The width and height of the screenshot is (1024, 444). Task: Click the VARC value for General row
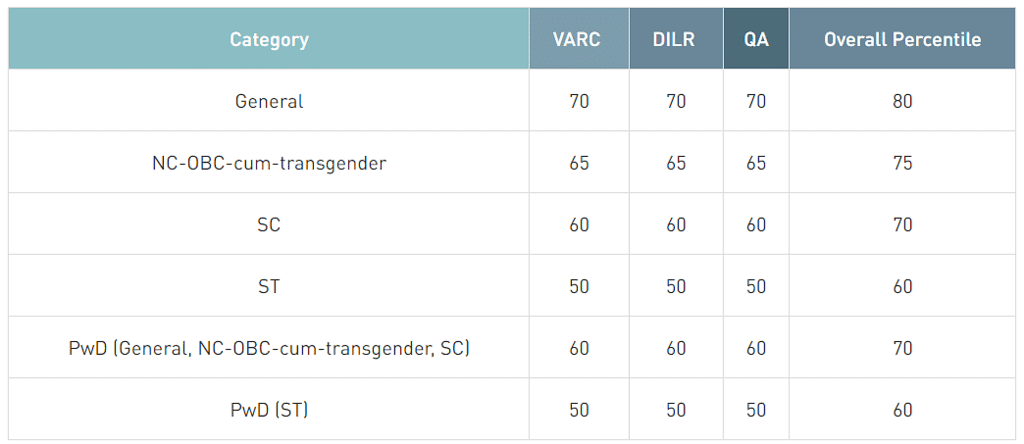[579, 101]
